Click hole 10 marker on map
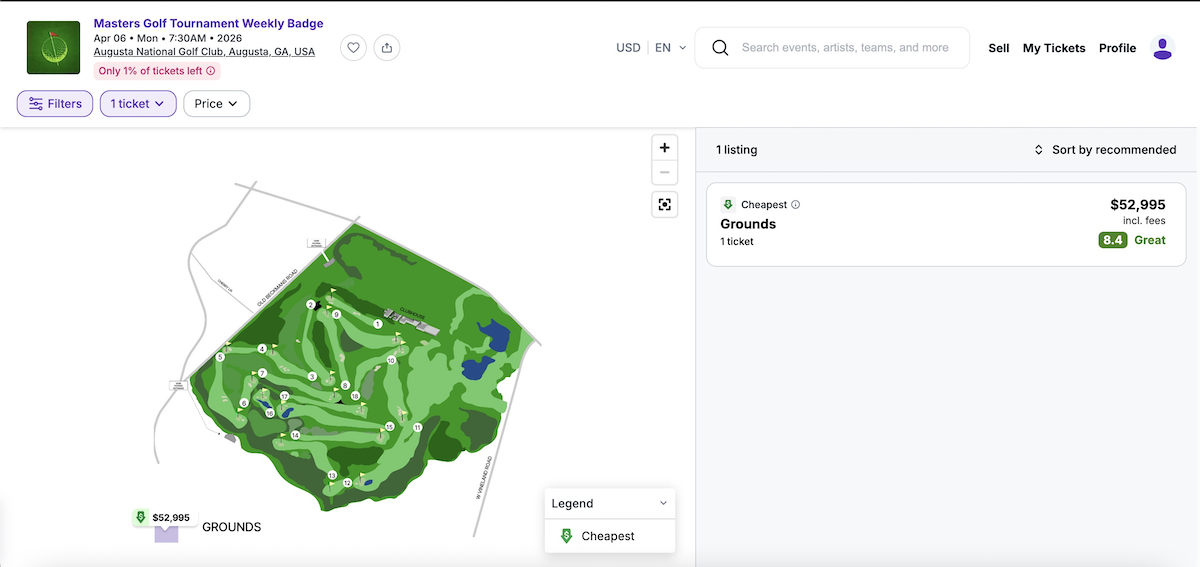Viewport: 1200px width, 567px height. click(391, 360)
